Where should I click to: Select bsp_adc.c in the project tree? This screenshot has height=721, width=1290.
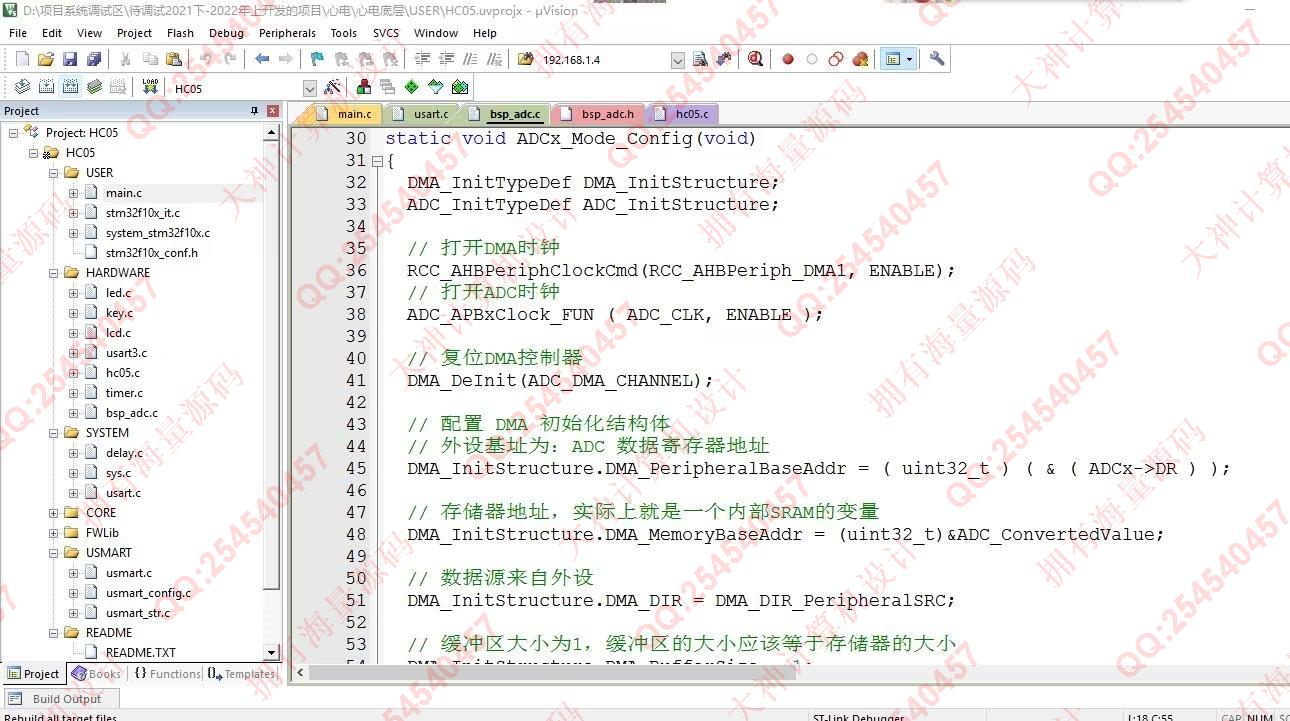coord(132,412)
